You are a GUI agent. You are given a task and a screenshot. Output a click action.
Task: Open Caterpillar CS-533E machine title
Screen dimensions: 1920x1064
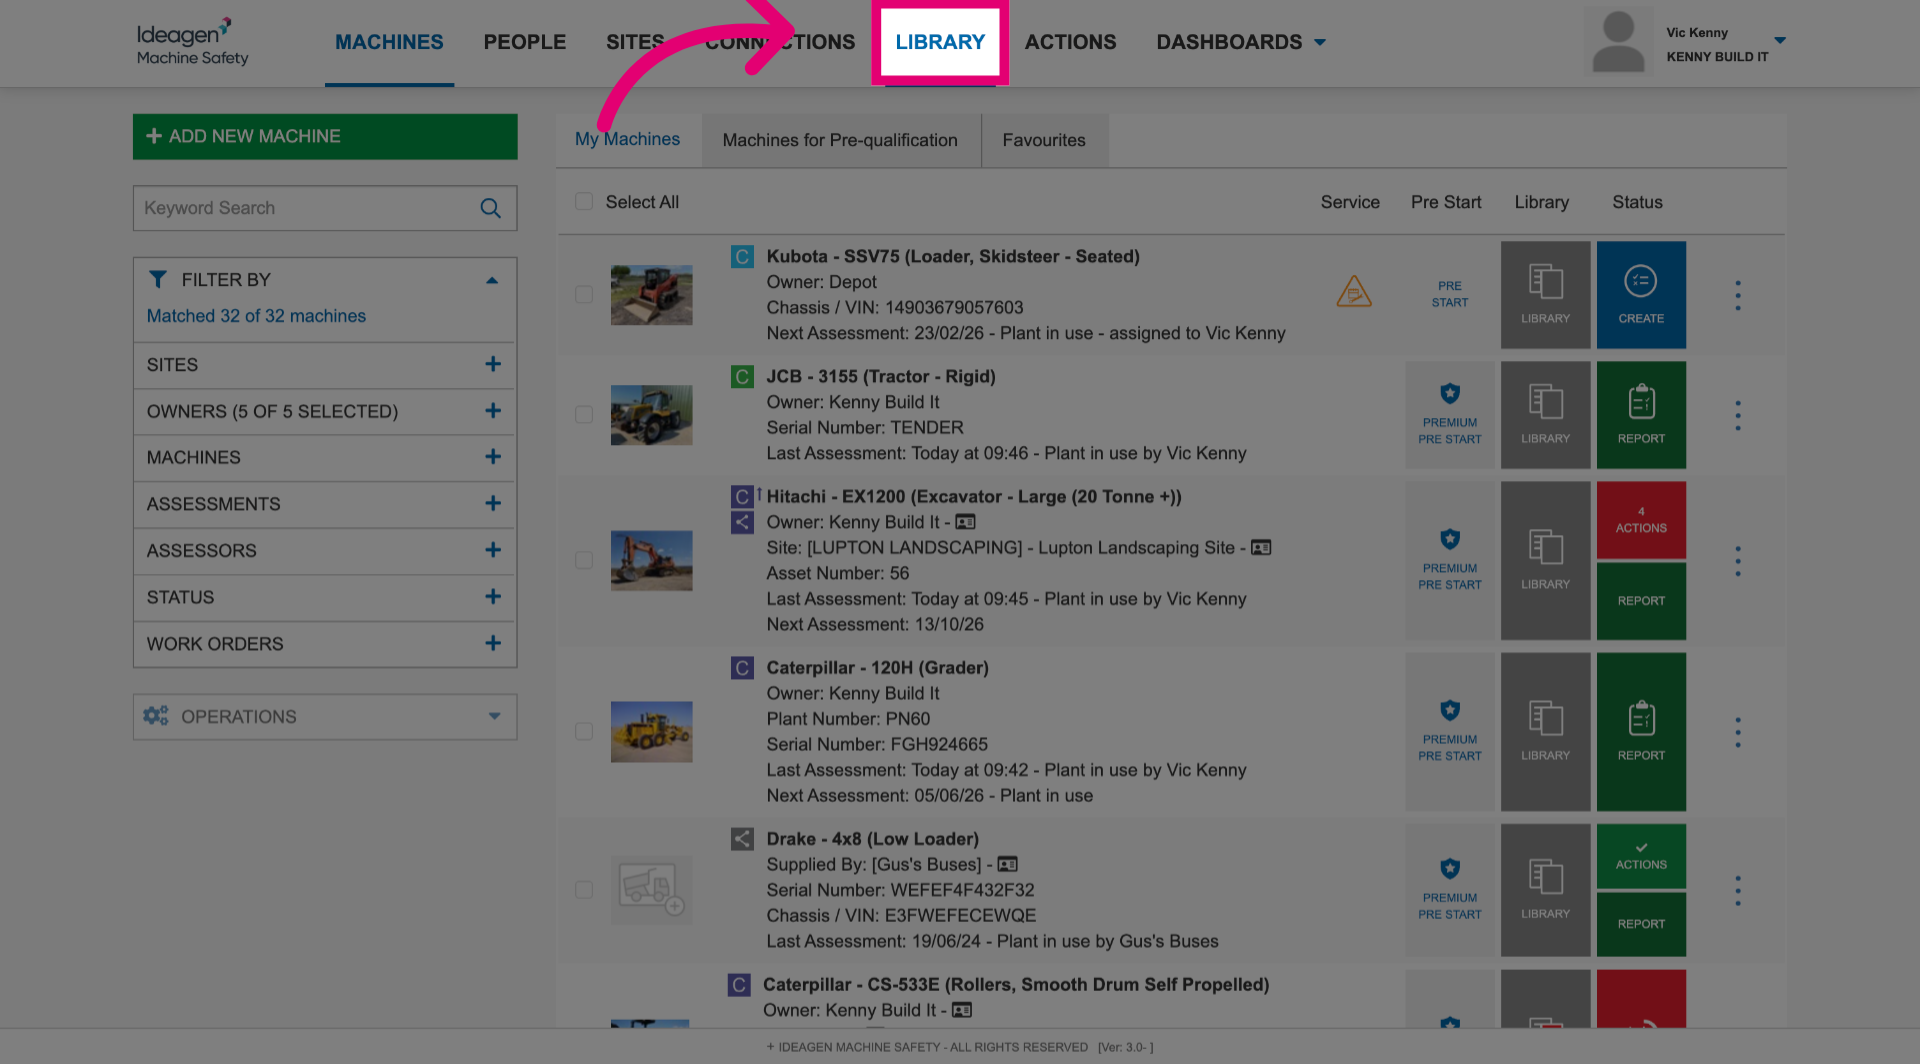[x=1016, y=985]
